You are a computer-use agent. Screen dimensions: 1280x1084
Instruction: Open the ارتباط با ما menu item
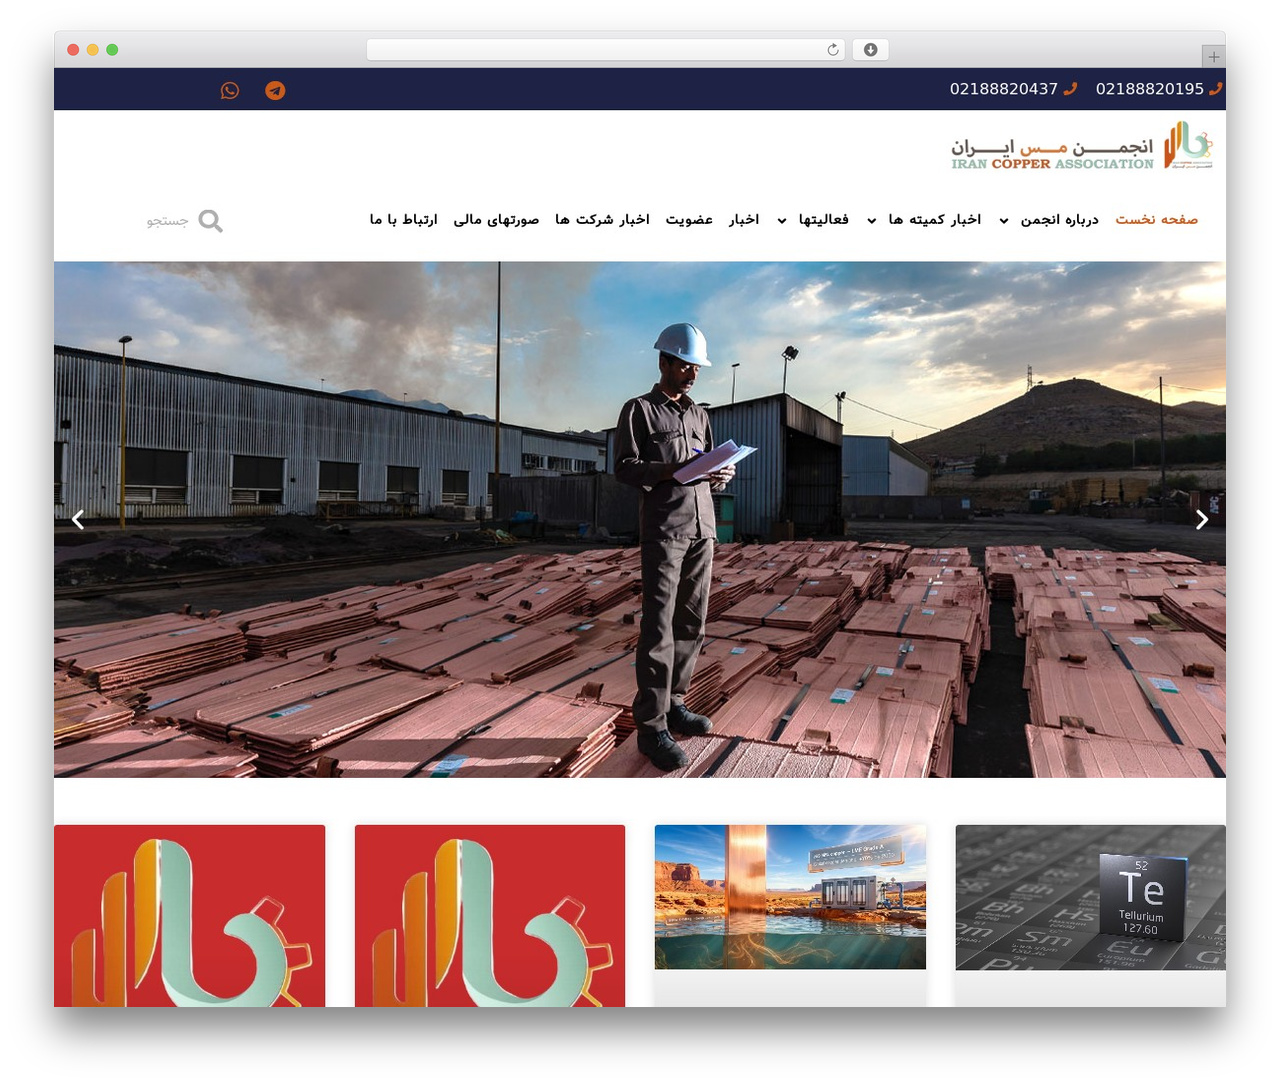(x=403, y=219)
